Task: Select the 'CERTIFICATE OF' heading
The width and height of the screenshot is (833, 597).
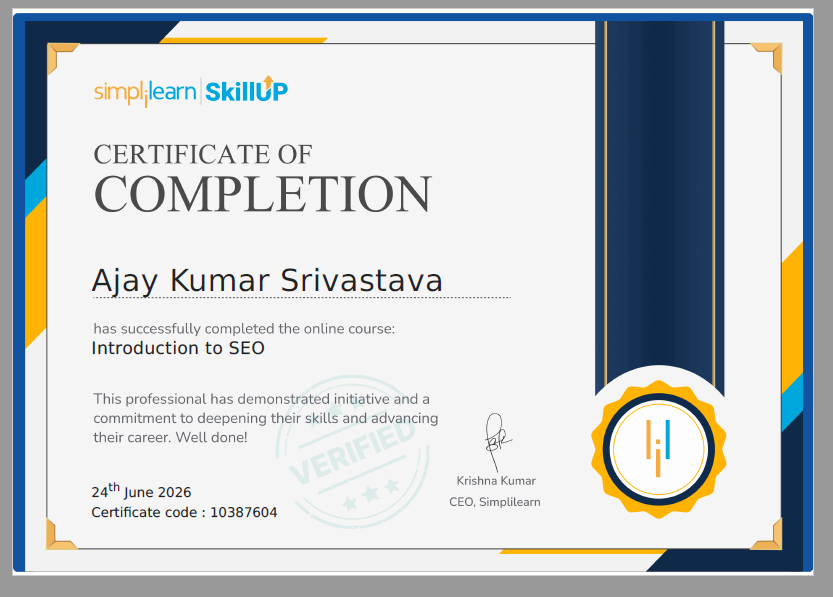Action: [203, 155]
